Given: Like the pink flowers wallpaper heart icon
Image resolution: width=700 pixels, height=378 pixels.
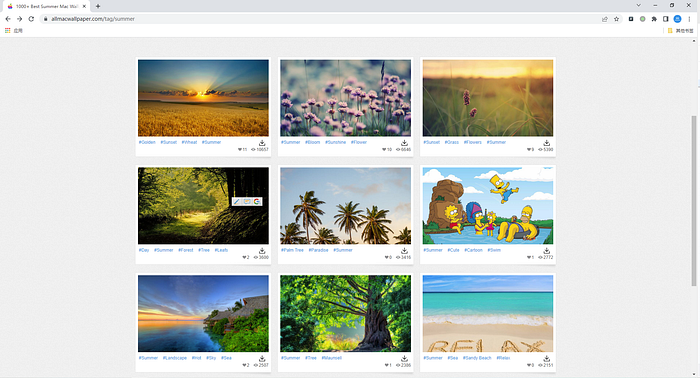Looking at the screenshot, I should point(384,150).
